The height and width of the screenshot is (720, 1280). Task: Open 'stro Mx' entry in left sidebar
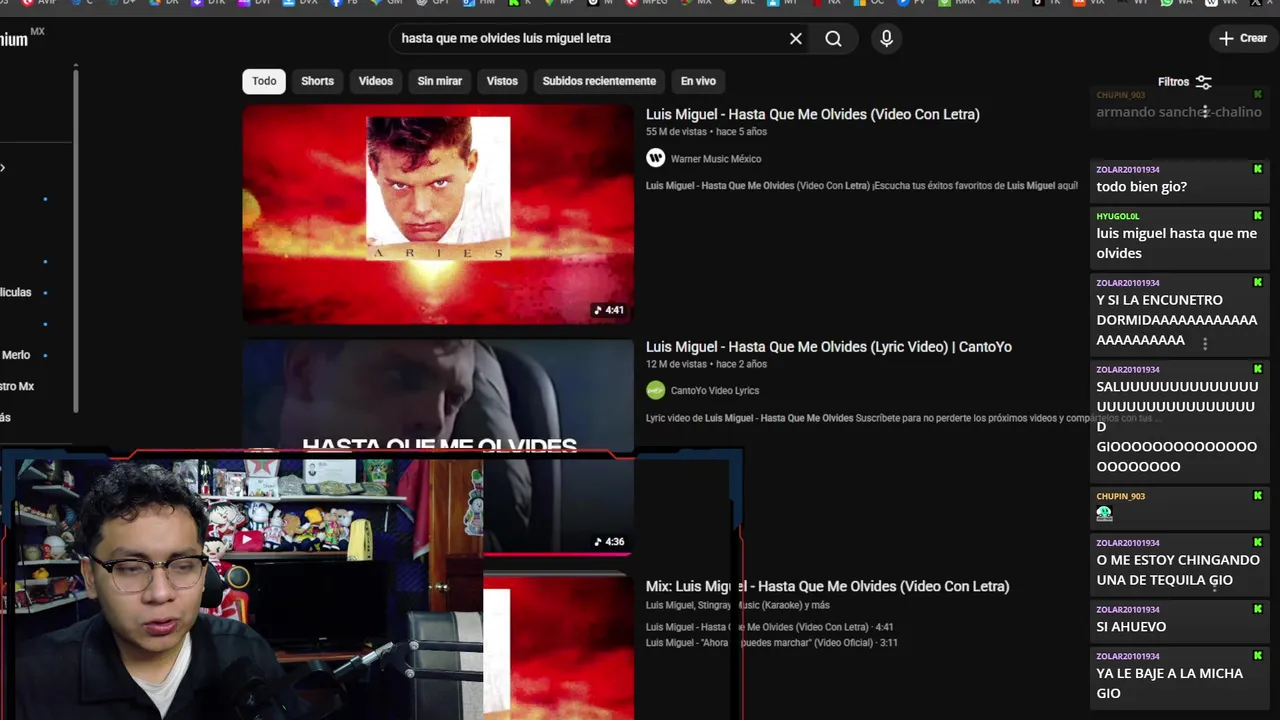tap(17, 386)
